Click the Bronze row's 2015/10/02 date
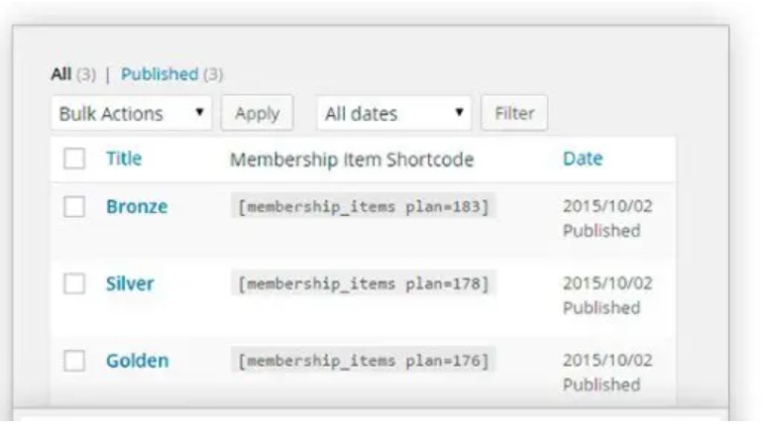The height and width of the screenshot is (435, 768). point(607,207)
